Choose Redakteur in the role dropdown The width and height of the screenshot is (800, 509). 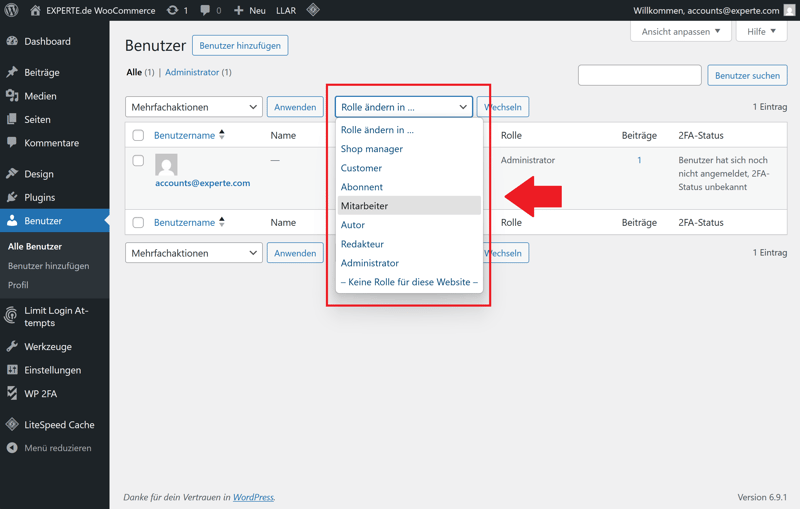(x=362, y=244)
